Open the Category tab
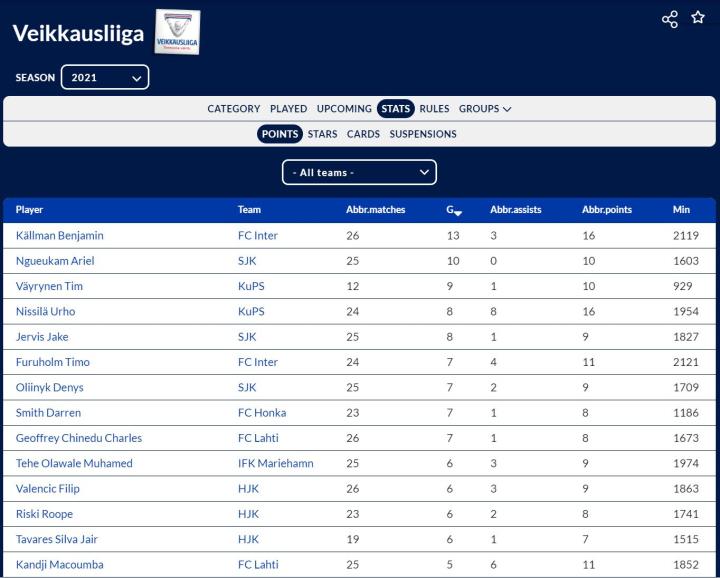This screenshot has height=578, width=720. pyautogui.click(x=233, y=109)
